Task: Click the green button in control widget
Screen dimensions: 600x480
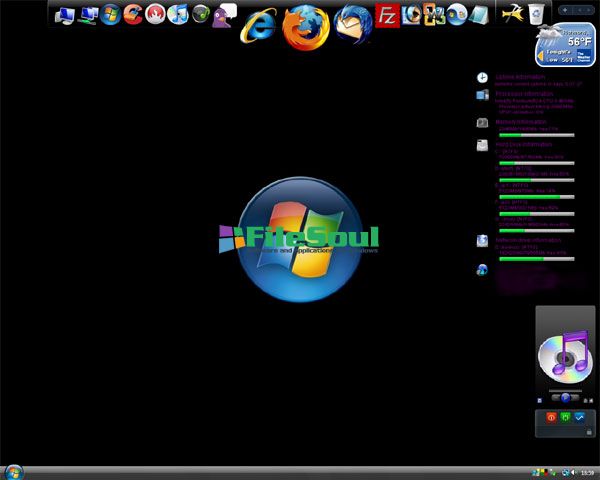Action: click(565, 416)
